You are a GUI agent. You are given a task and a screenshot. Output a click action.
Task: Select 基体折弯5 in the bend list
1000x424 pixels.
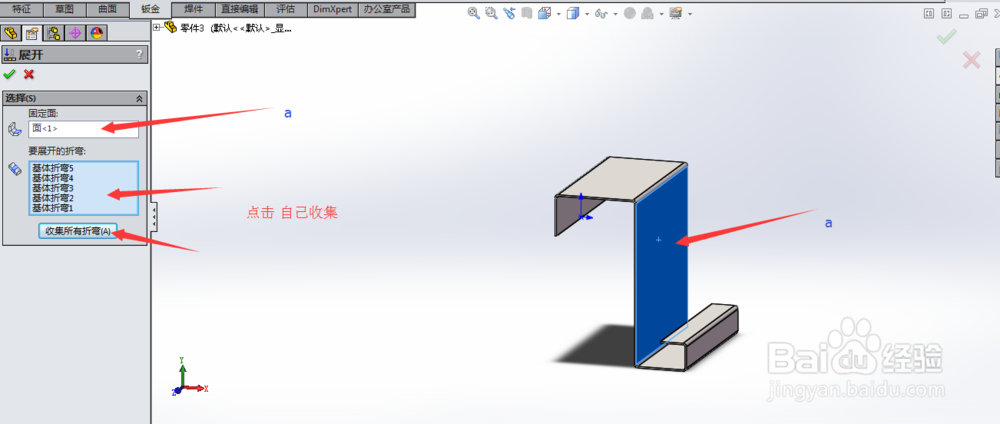point(54,168)
